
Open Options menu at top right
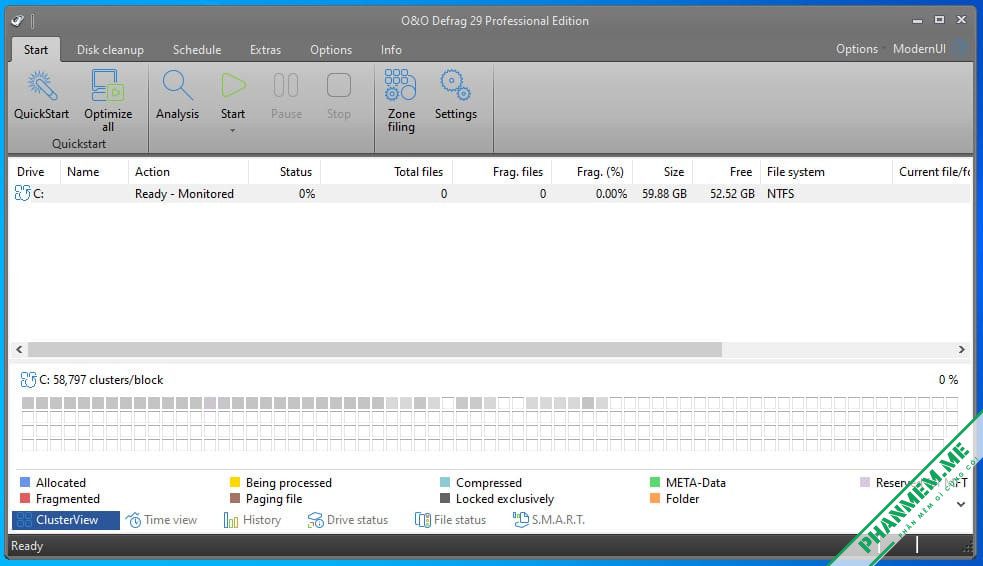856,49
